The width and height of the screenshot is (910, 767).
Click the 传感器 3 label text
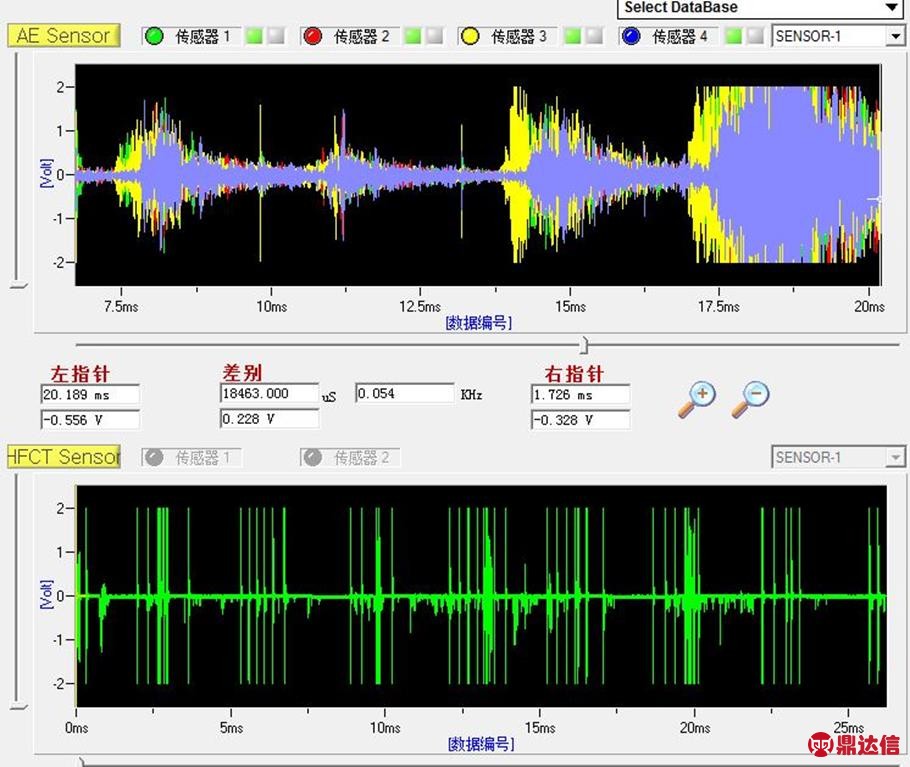pyautogui.click(x=519, y=37)
